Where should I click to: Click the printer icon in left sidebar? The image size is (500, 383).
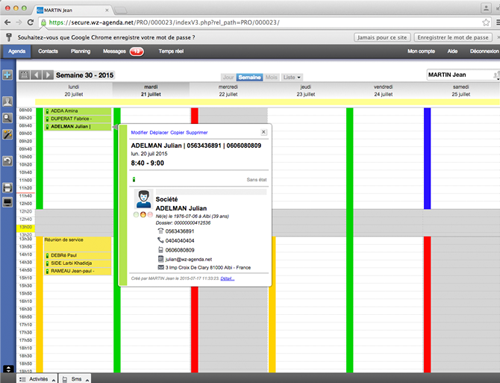coord(7,188)
